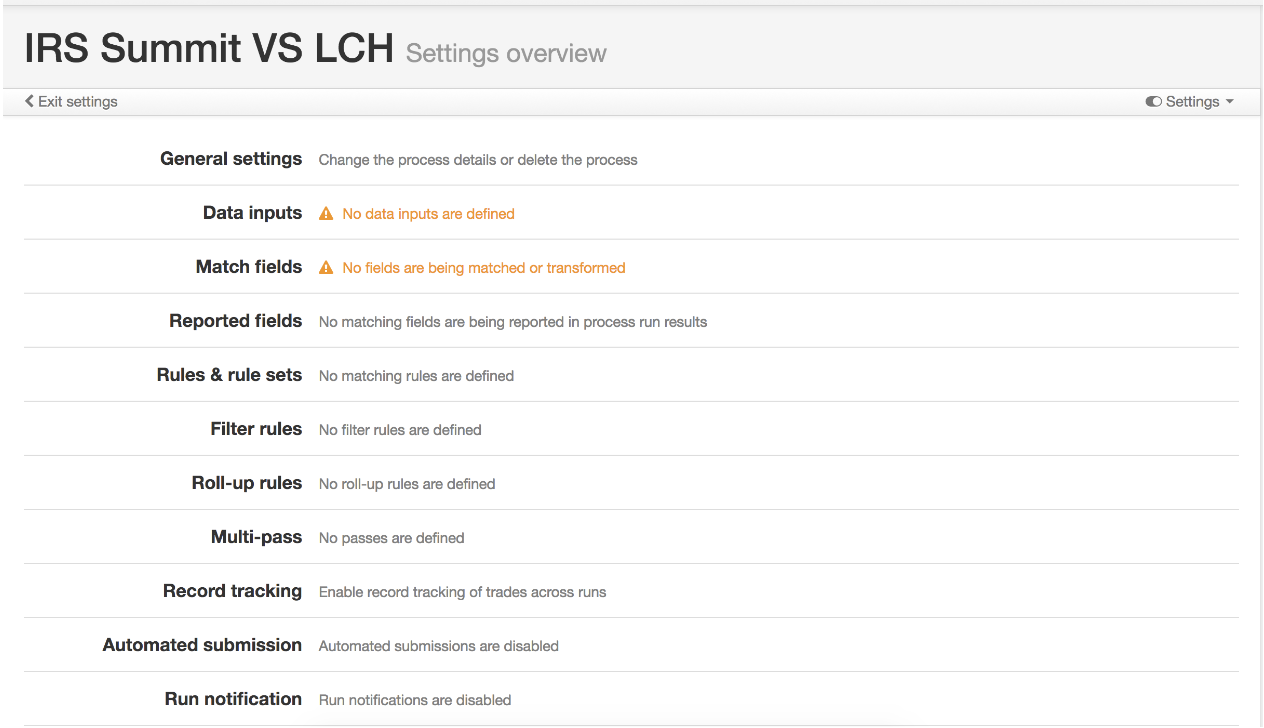Open Rules & rule sets

pyautogui.click(x=229, y=375)
